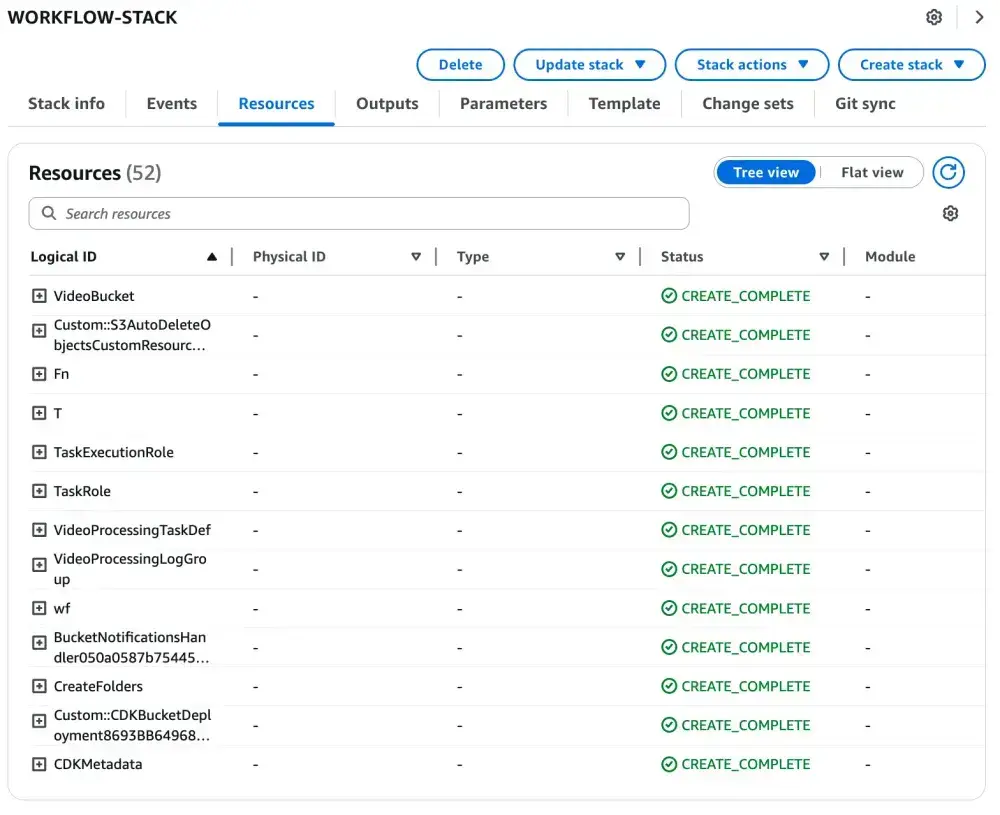Image resolution: width=1000 pixels, height=815 pixels.
Task: Open the Change sets tab
Action: (x=747, y=104)
